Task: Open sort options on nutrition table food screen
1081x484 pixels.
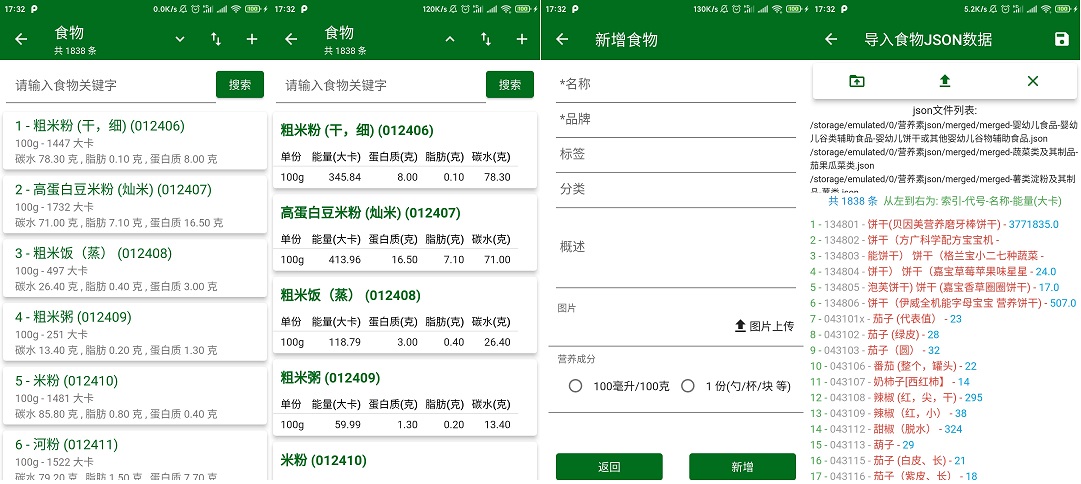Action: 486,39
